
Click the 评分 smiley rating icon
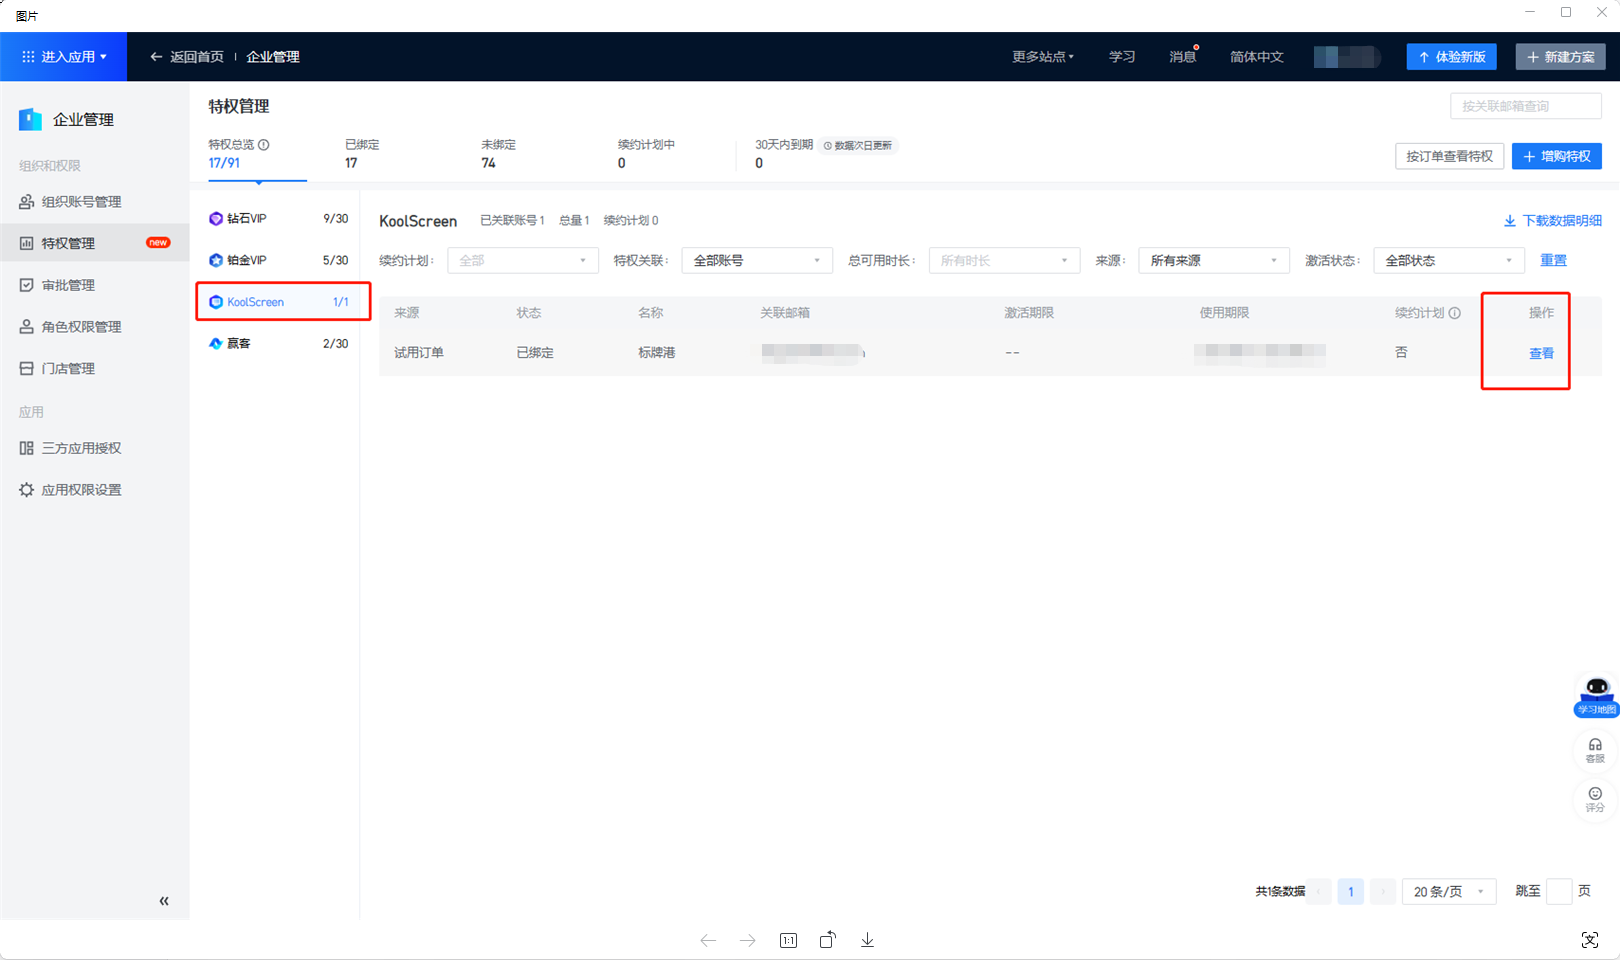(1595, 799)
